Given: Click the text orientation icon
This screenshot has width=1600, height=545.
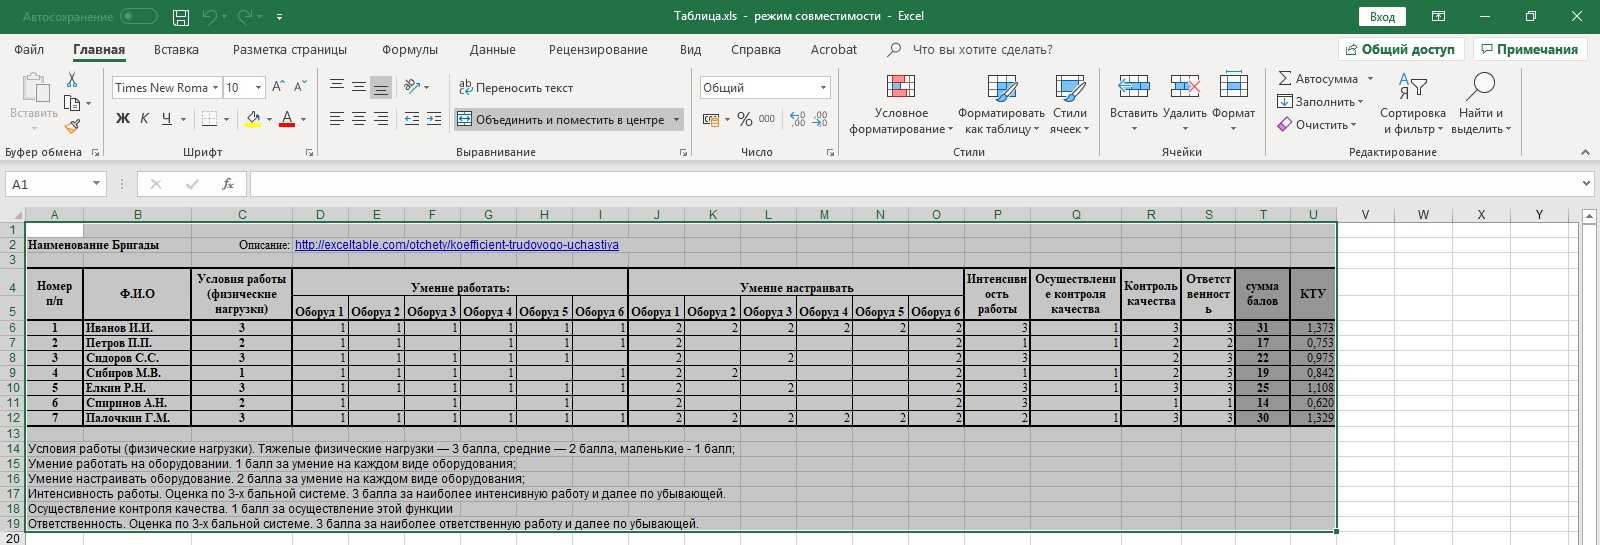Looking at the screenshot, I should pyautogui.click(x=412, y=87).
